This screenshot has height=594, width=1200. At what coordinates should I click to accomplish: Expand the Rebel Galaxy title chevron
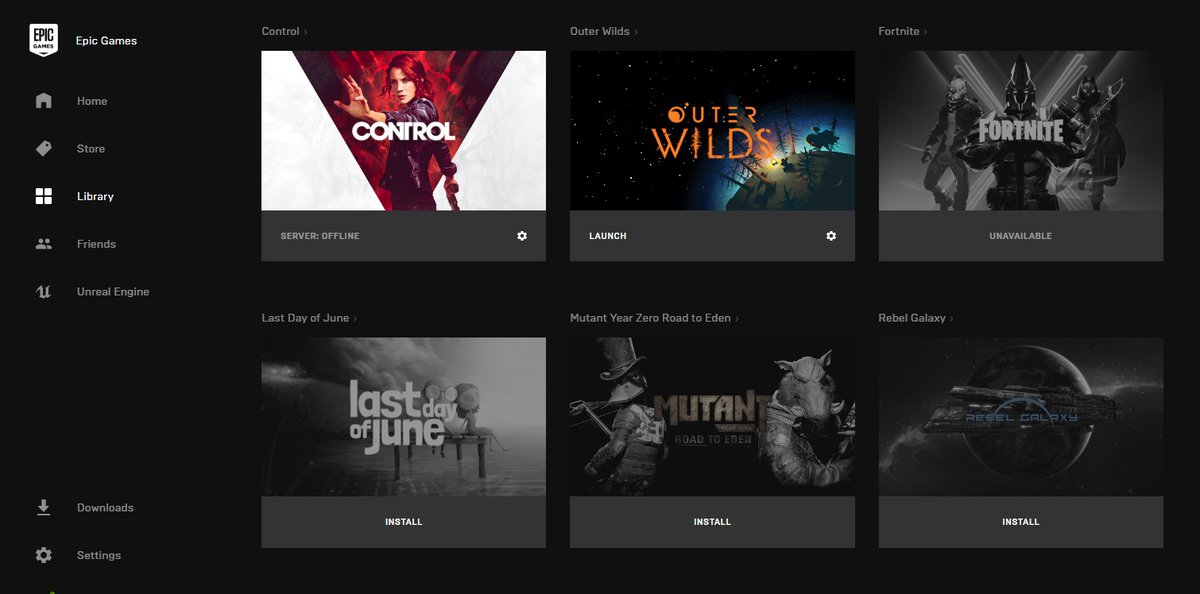[x=952, y=319]
